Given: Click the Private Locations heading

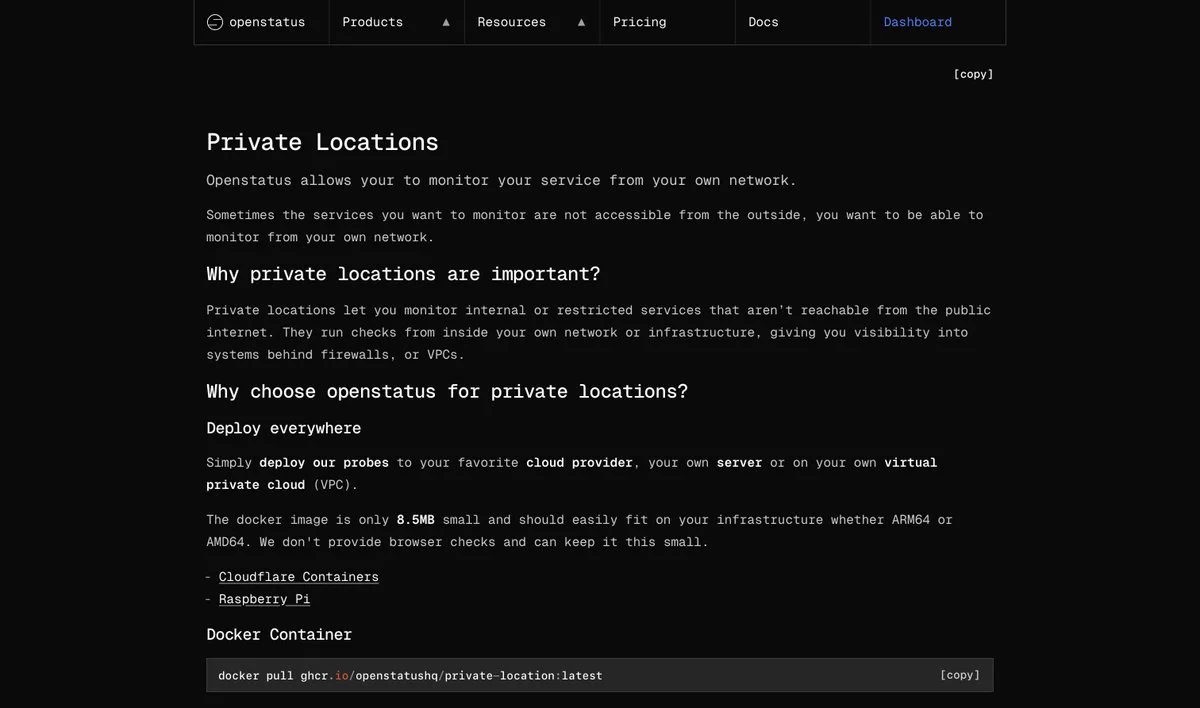Looking at the screenshot, I should 322,142.
